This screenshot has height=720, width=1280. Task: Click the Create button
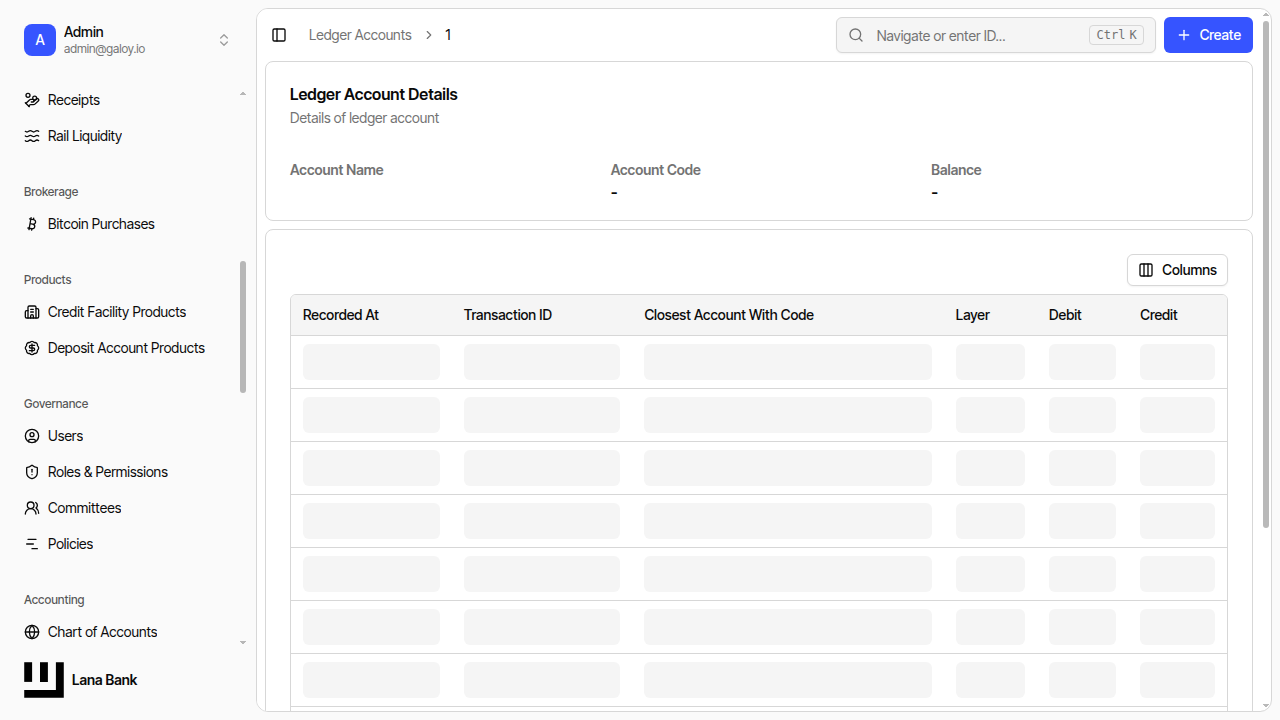(x=1208, y=35)
